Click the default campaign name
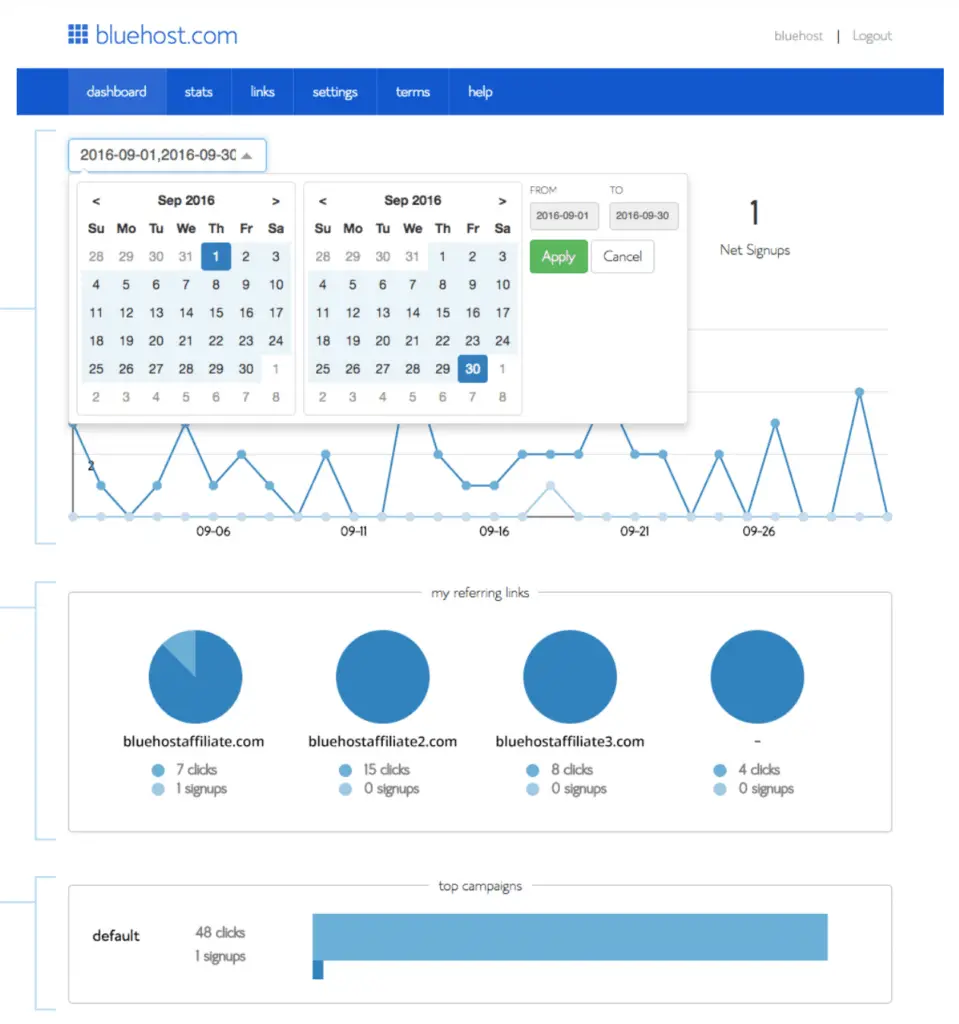This screenshot has height=1024, width=959. pos(116,936)
